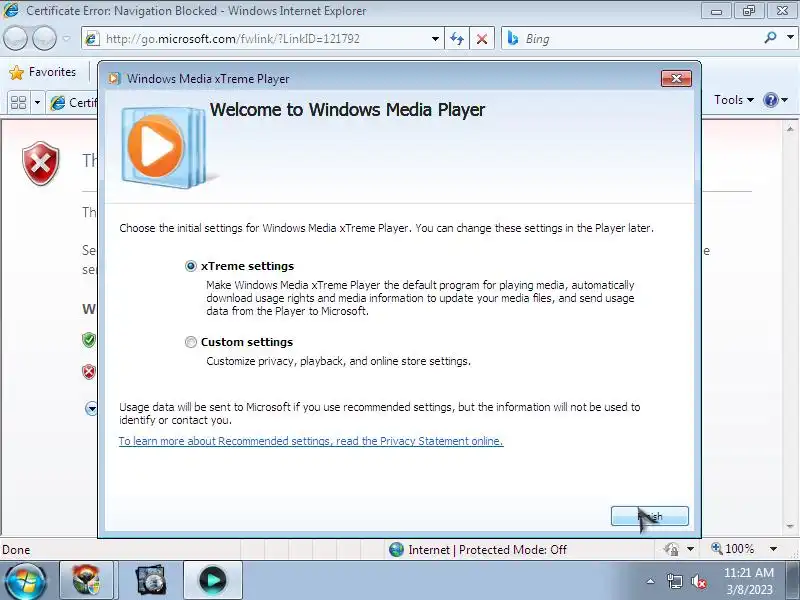Click the Internet Explorer forward button
800x600 pixels.
point(44,38)
